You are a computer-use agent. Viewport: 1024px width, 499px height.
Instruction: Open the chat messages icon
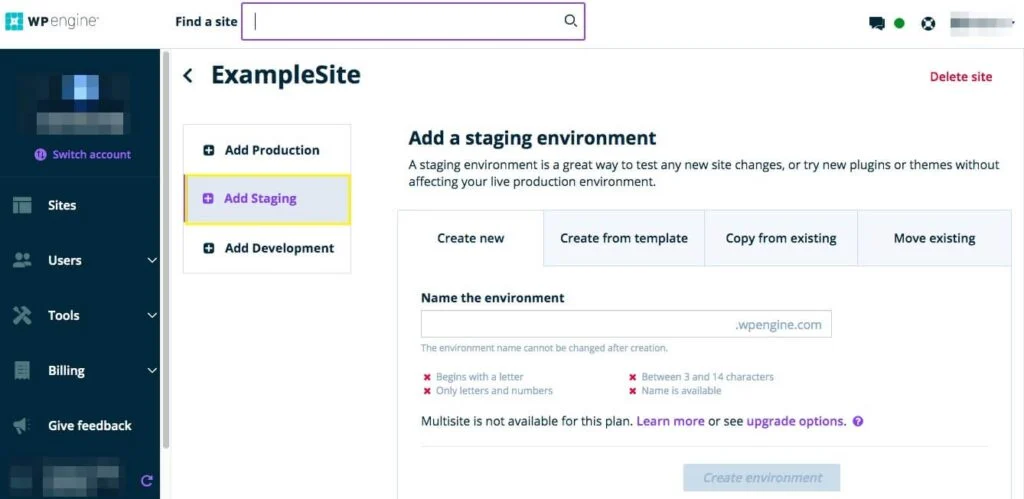(x=876, y=24)
